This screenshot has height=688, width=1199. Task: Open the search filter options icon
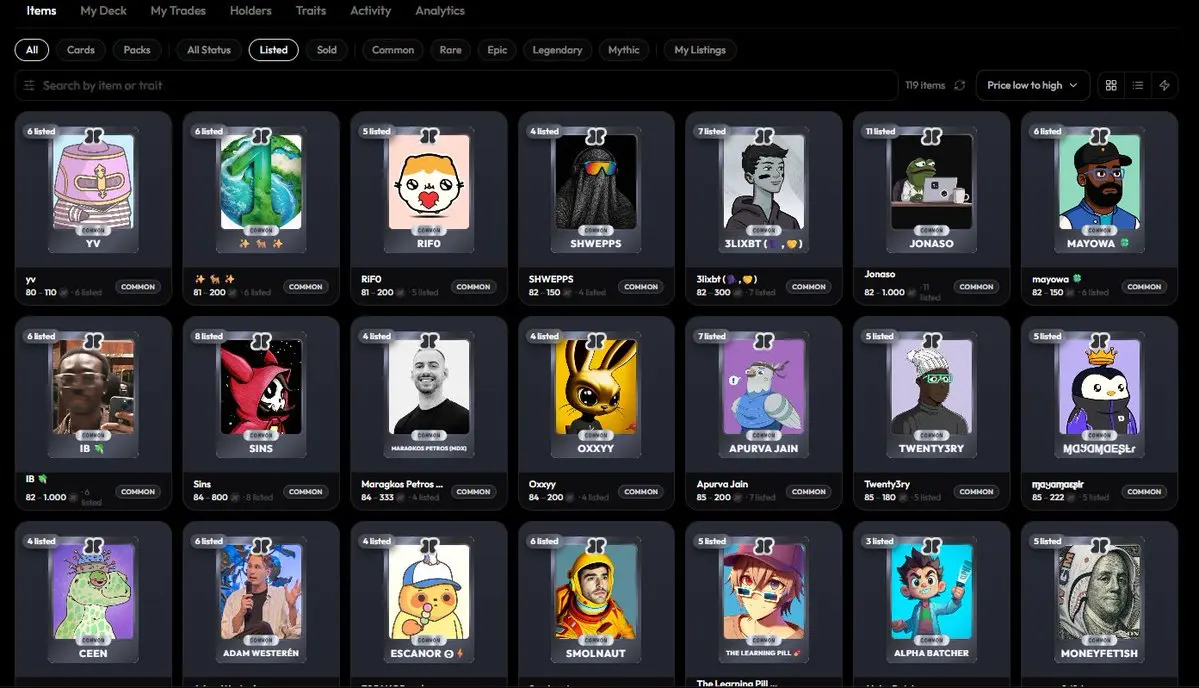[x=29, y=86]
